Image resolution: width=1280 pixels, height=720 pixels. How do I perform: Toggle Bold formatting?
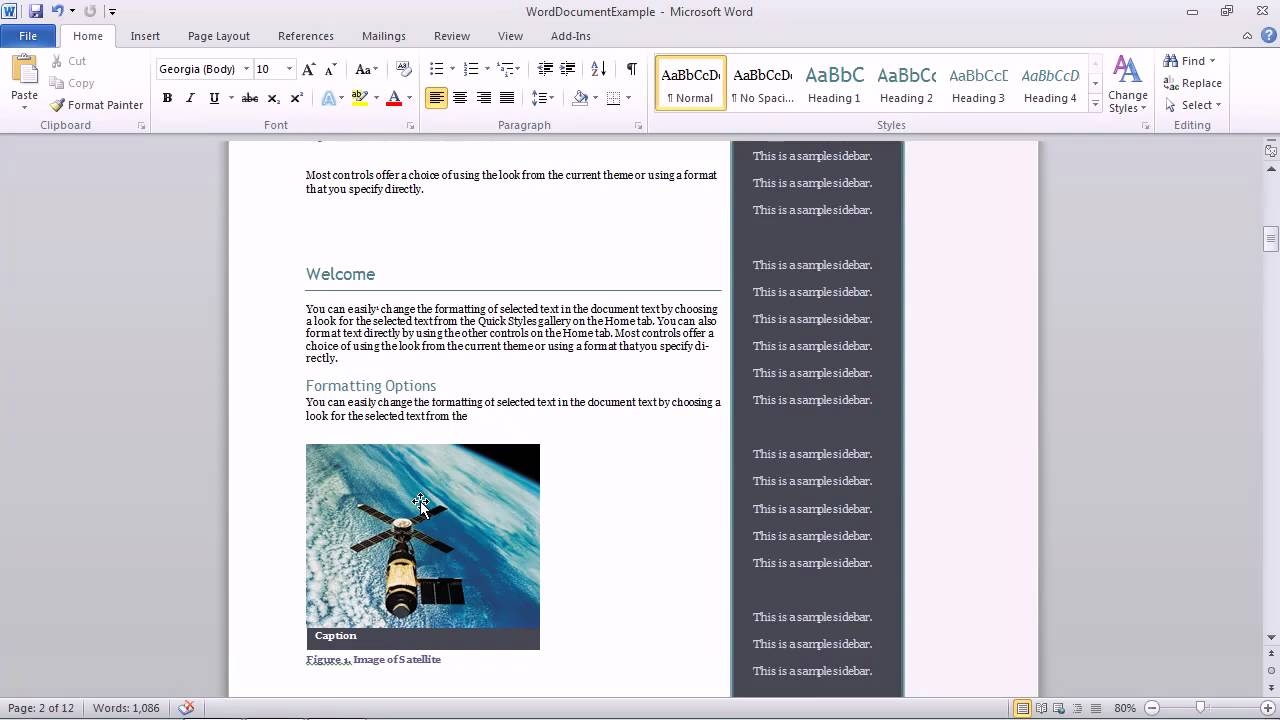167,98
